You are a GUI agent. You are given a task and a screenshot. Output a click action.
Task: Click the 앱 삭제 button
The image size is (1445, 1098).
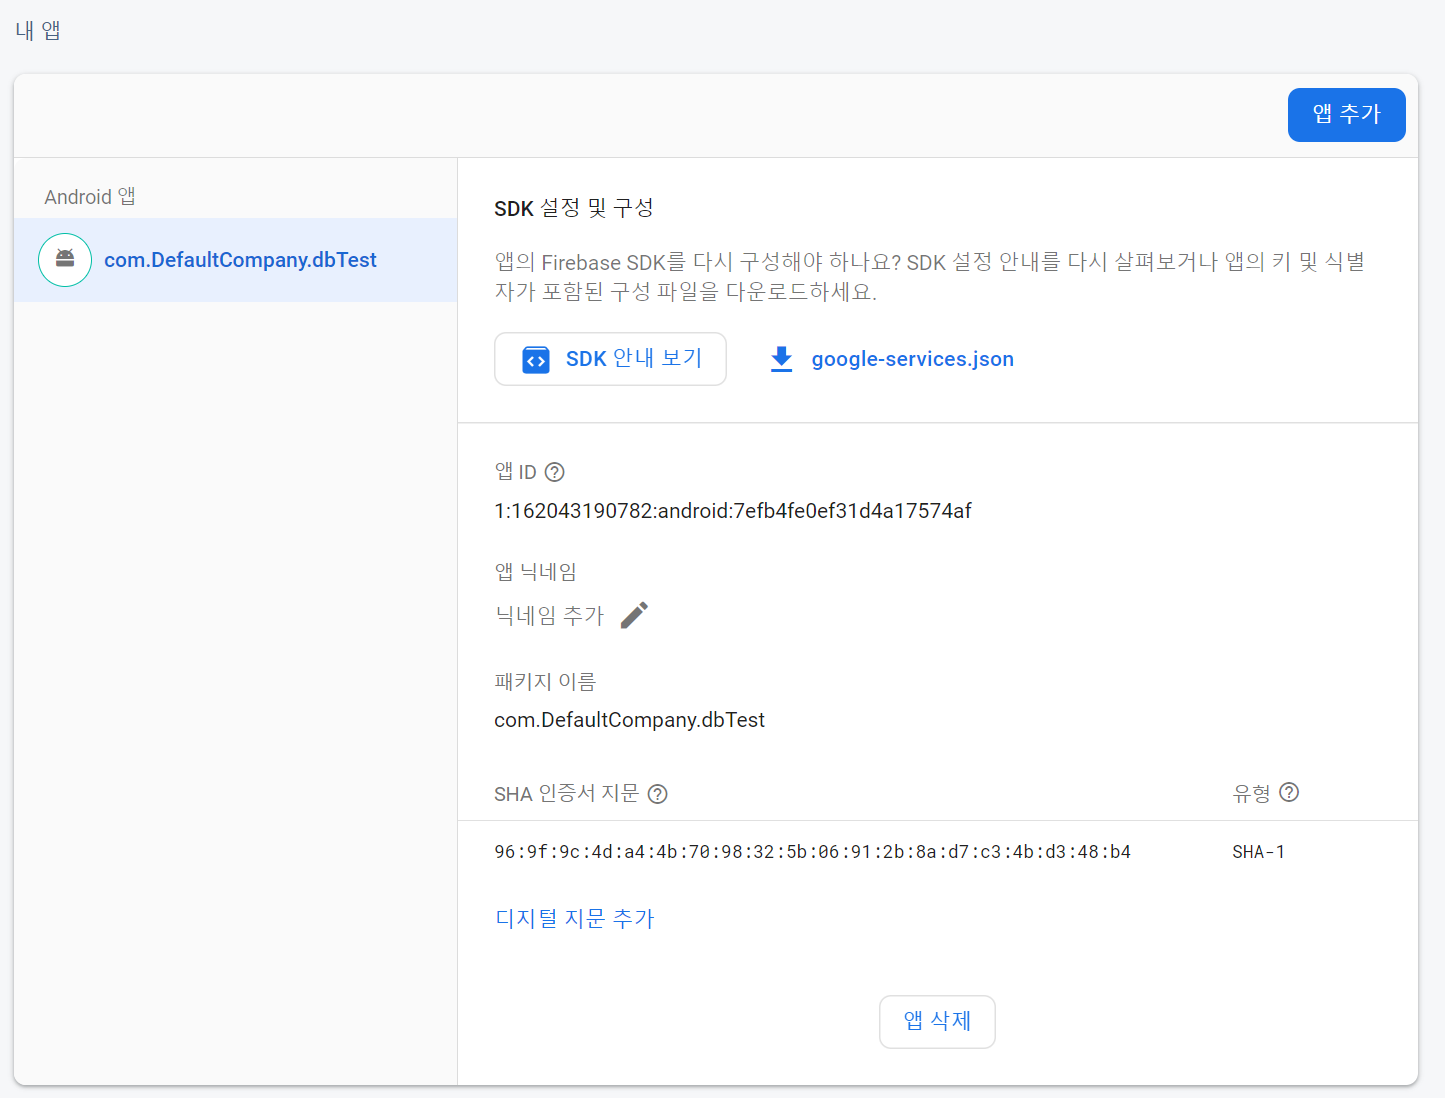937,1021
